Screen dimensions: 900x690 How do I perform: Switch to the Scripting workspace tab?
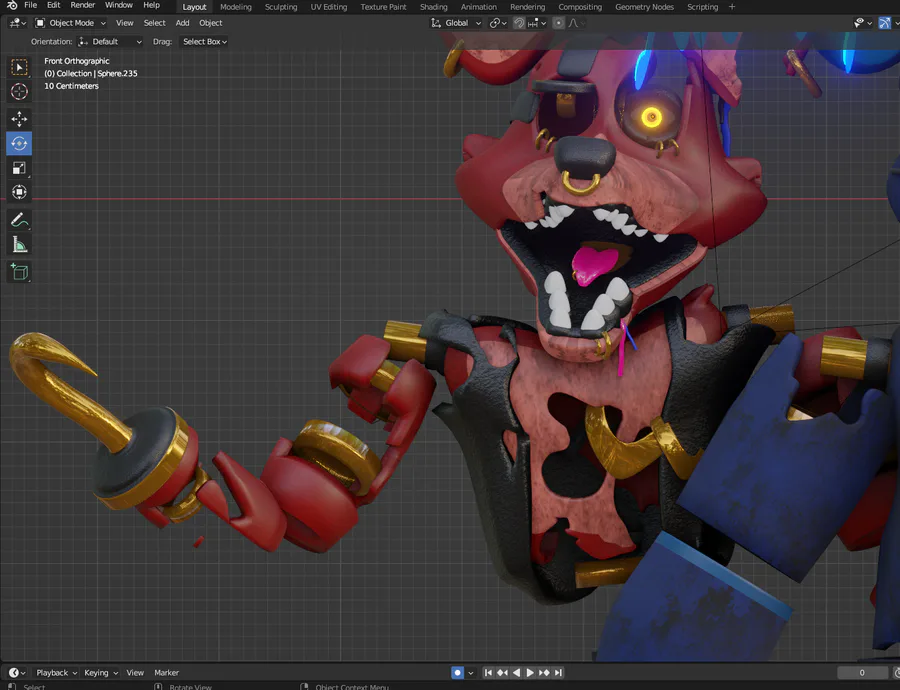[703, 7]
